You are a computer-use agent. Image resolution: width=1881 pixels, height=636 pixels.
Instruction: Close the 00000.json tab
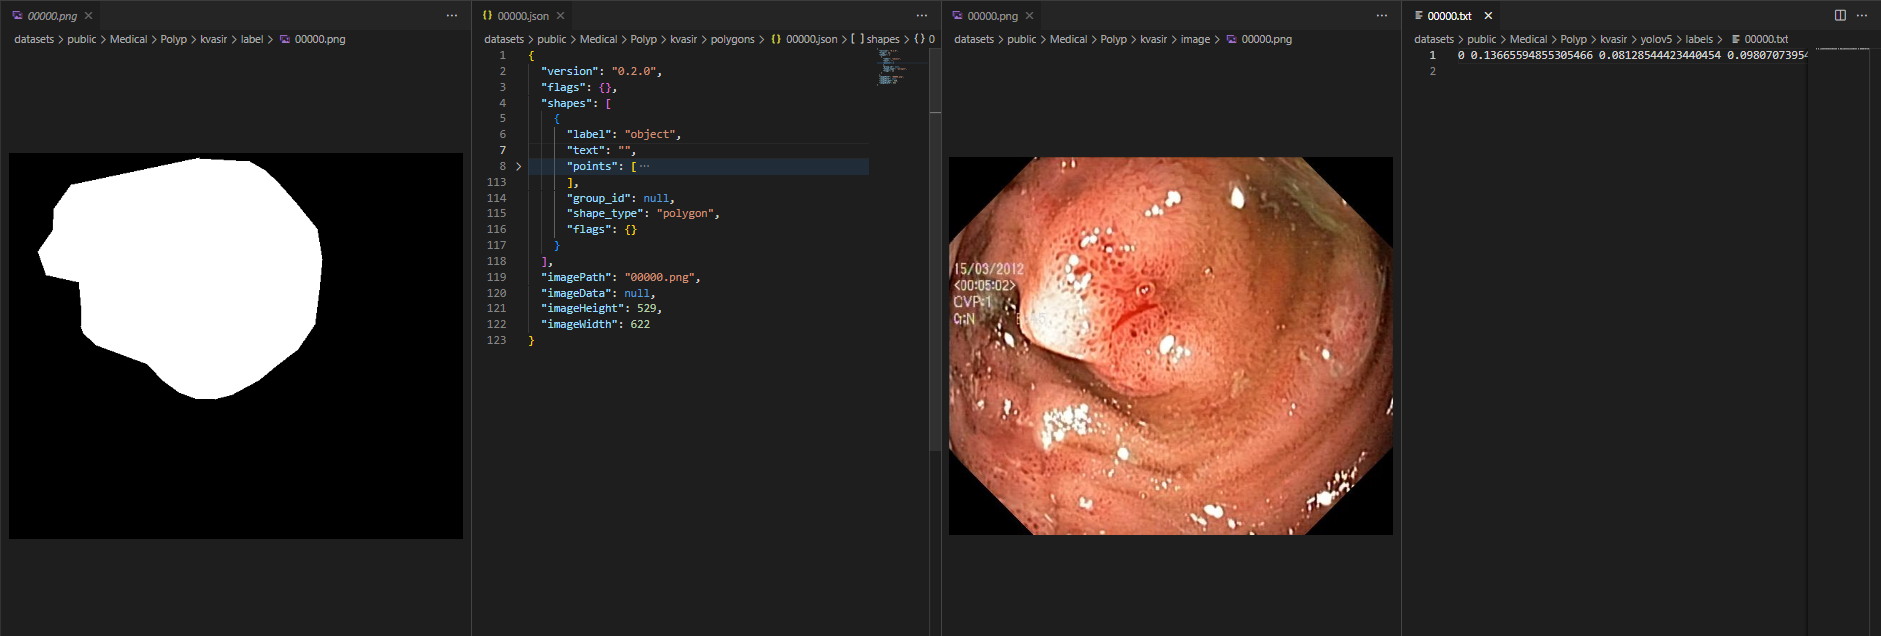pos(560,16)
